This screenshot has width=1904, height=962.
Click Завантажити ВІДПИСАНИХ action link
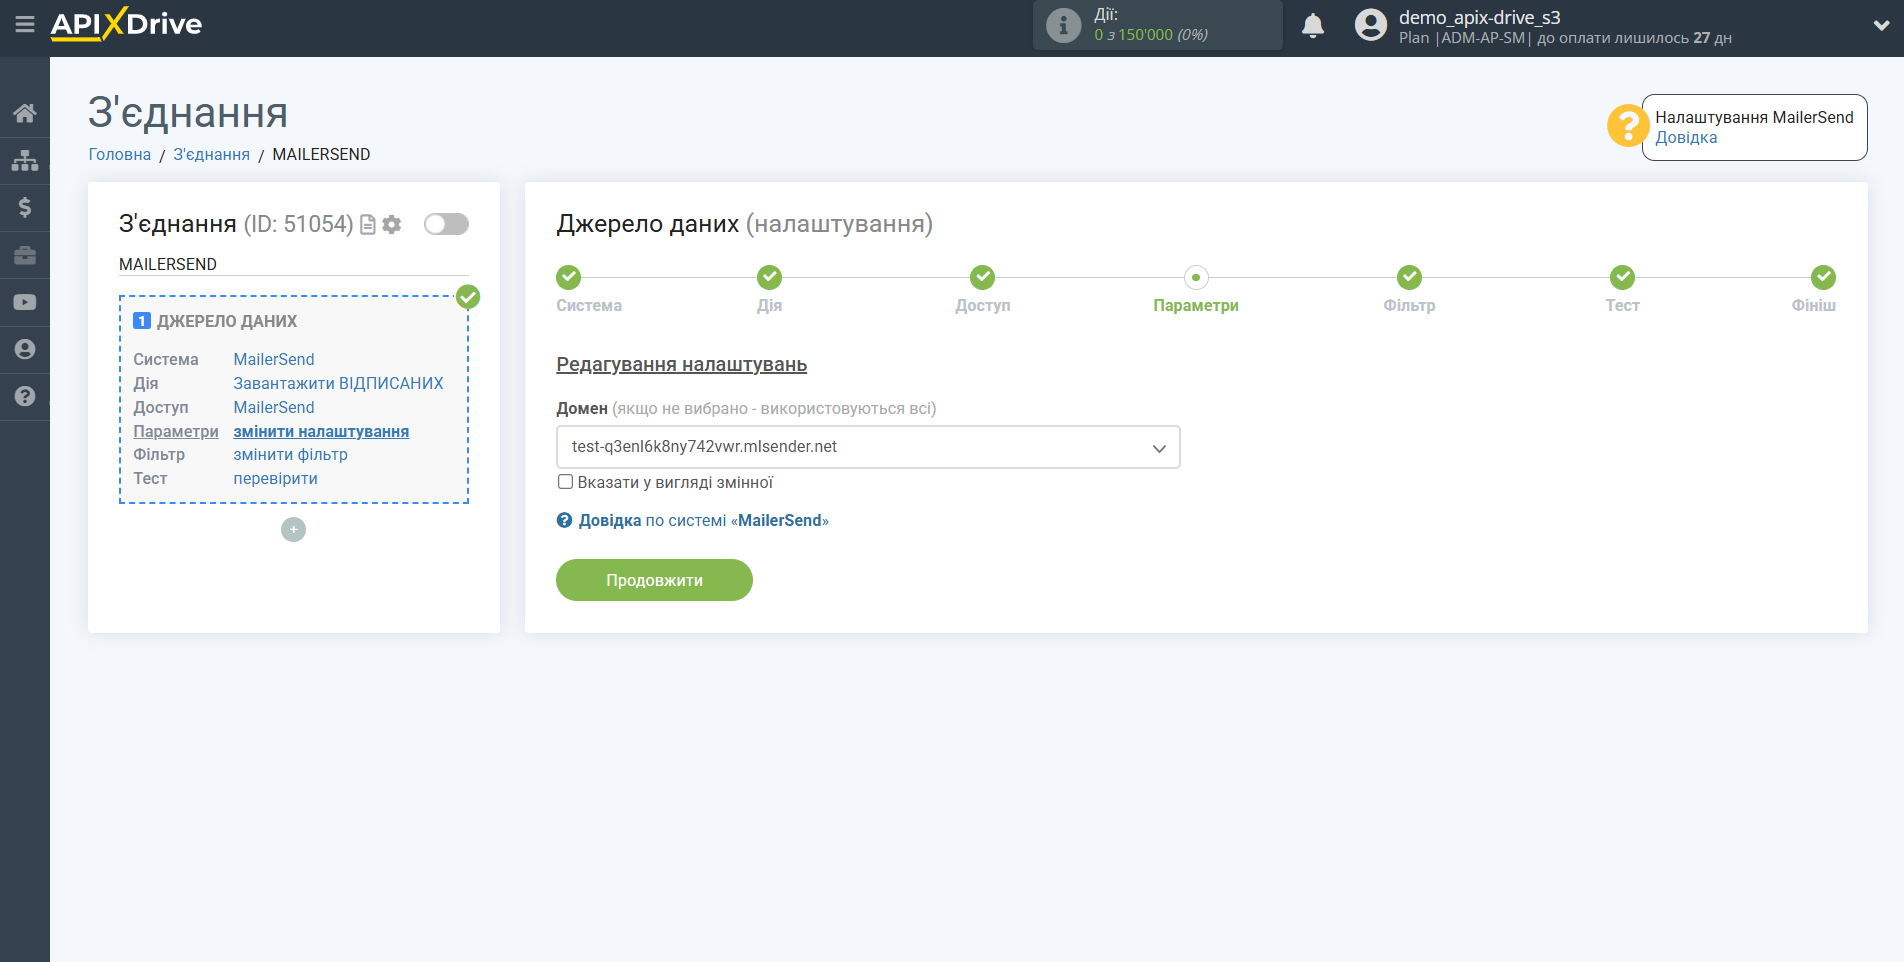pyautogui.click(x=338, y=383)
